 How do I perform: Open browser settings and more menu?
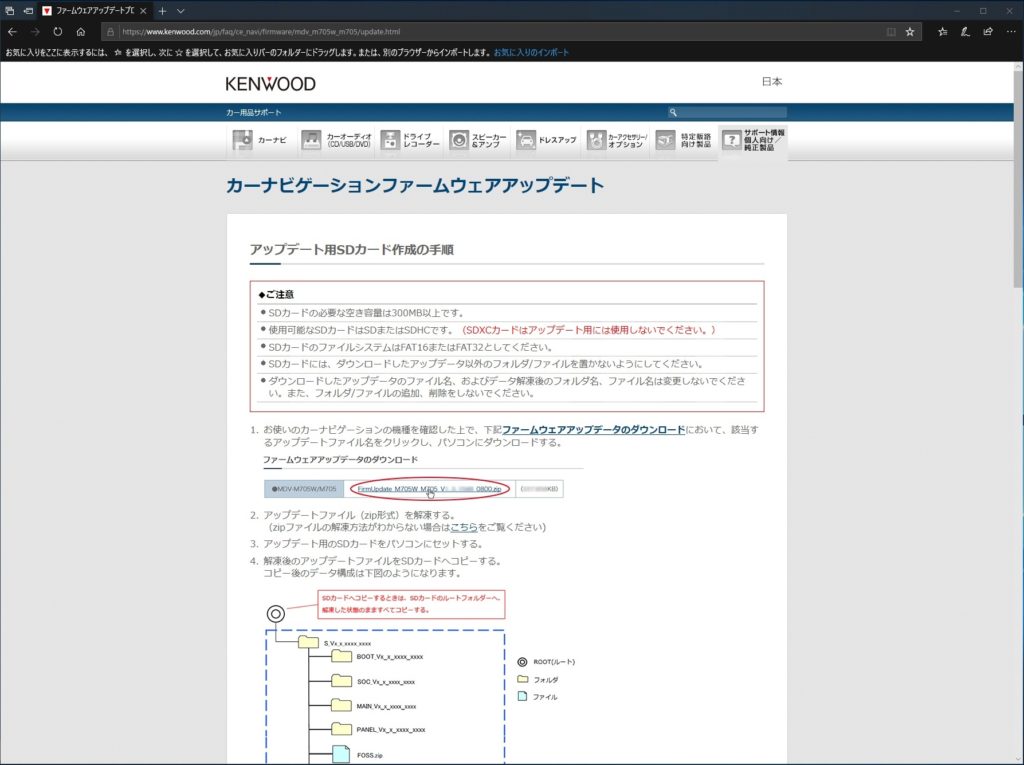click(1011, 31)
